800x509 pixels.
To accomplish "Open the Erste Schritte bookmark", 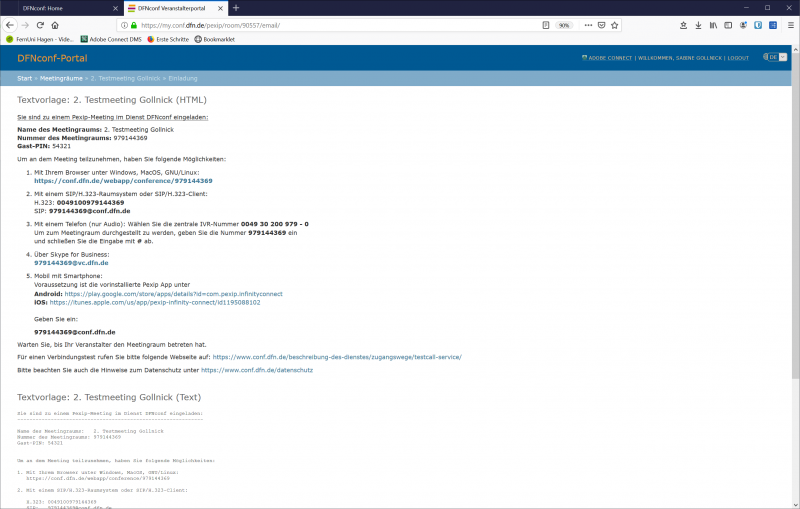I will 168,39.
